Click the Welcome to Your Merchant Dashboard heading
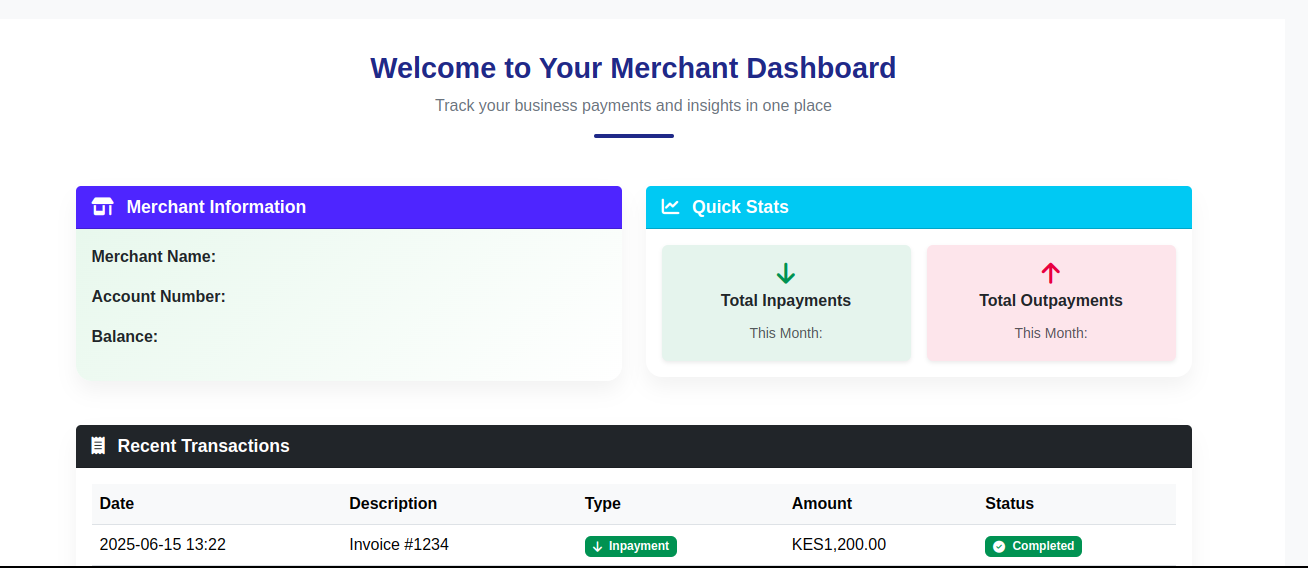The height and width of the screenshot is (568, 1308). tap(633, 68)
